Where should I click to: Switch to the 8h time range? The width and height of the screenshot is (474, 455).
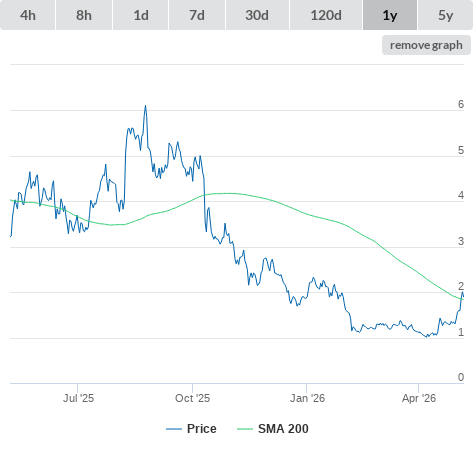[x=84, y=15]
